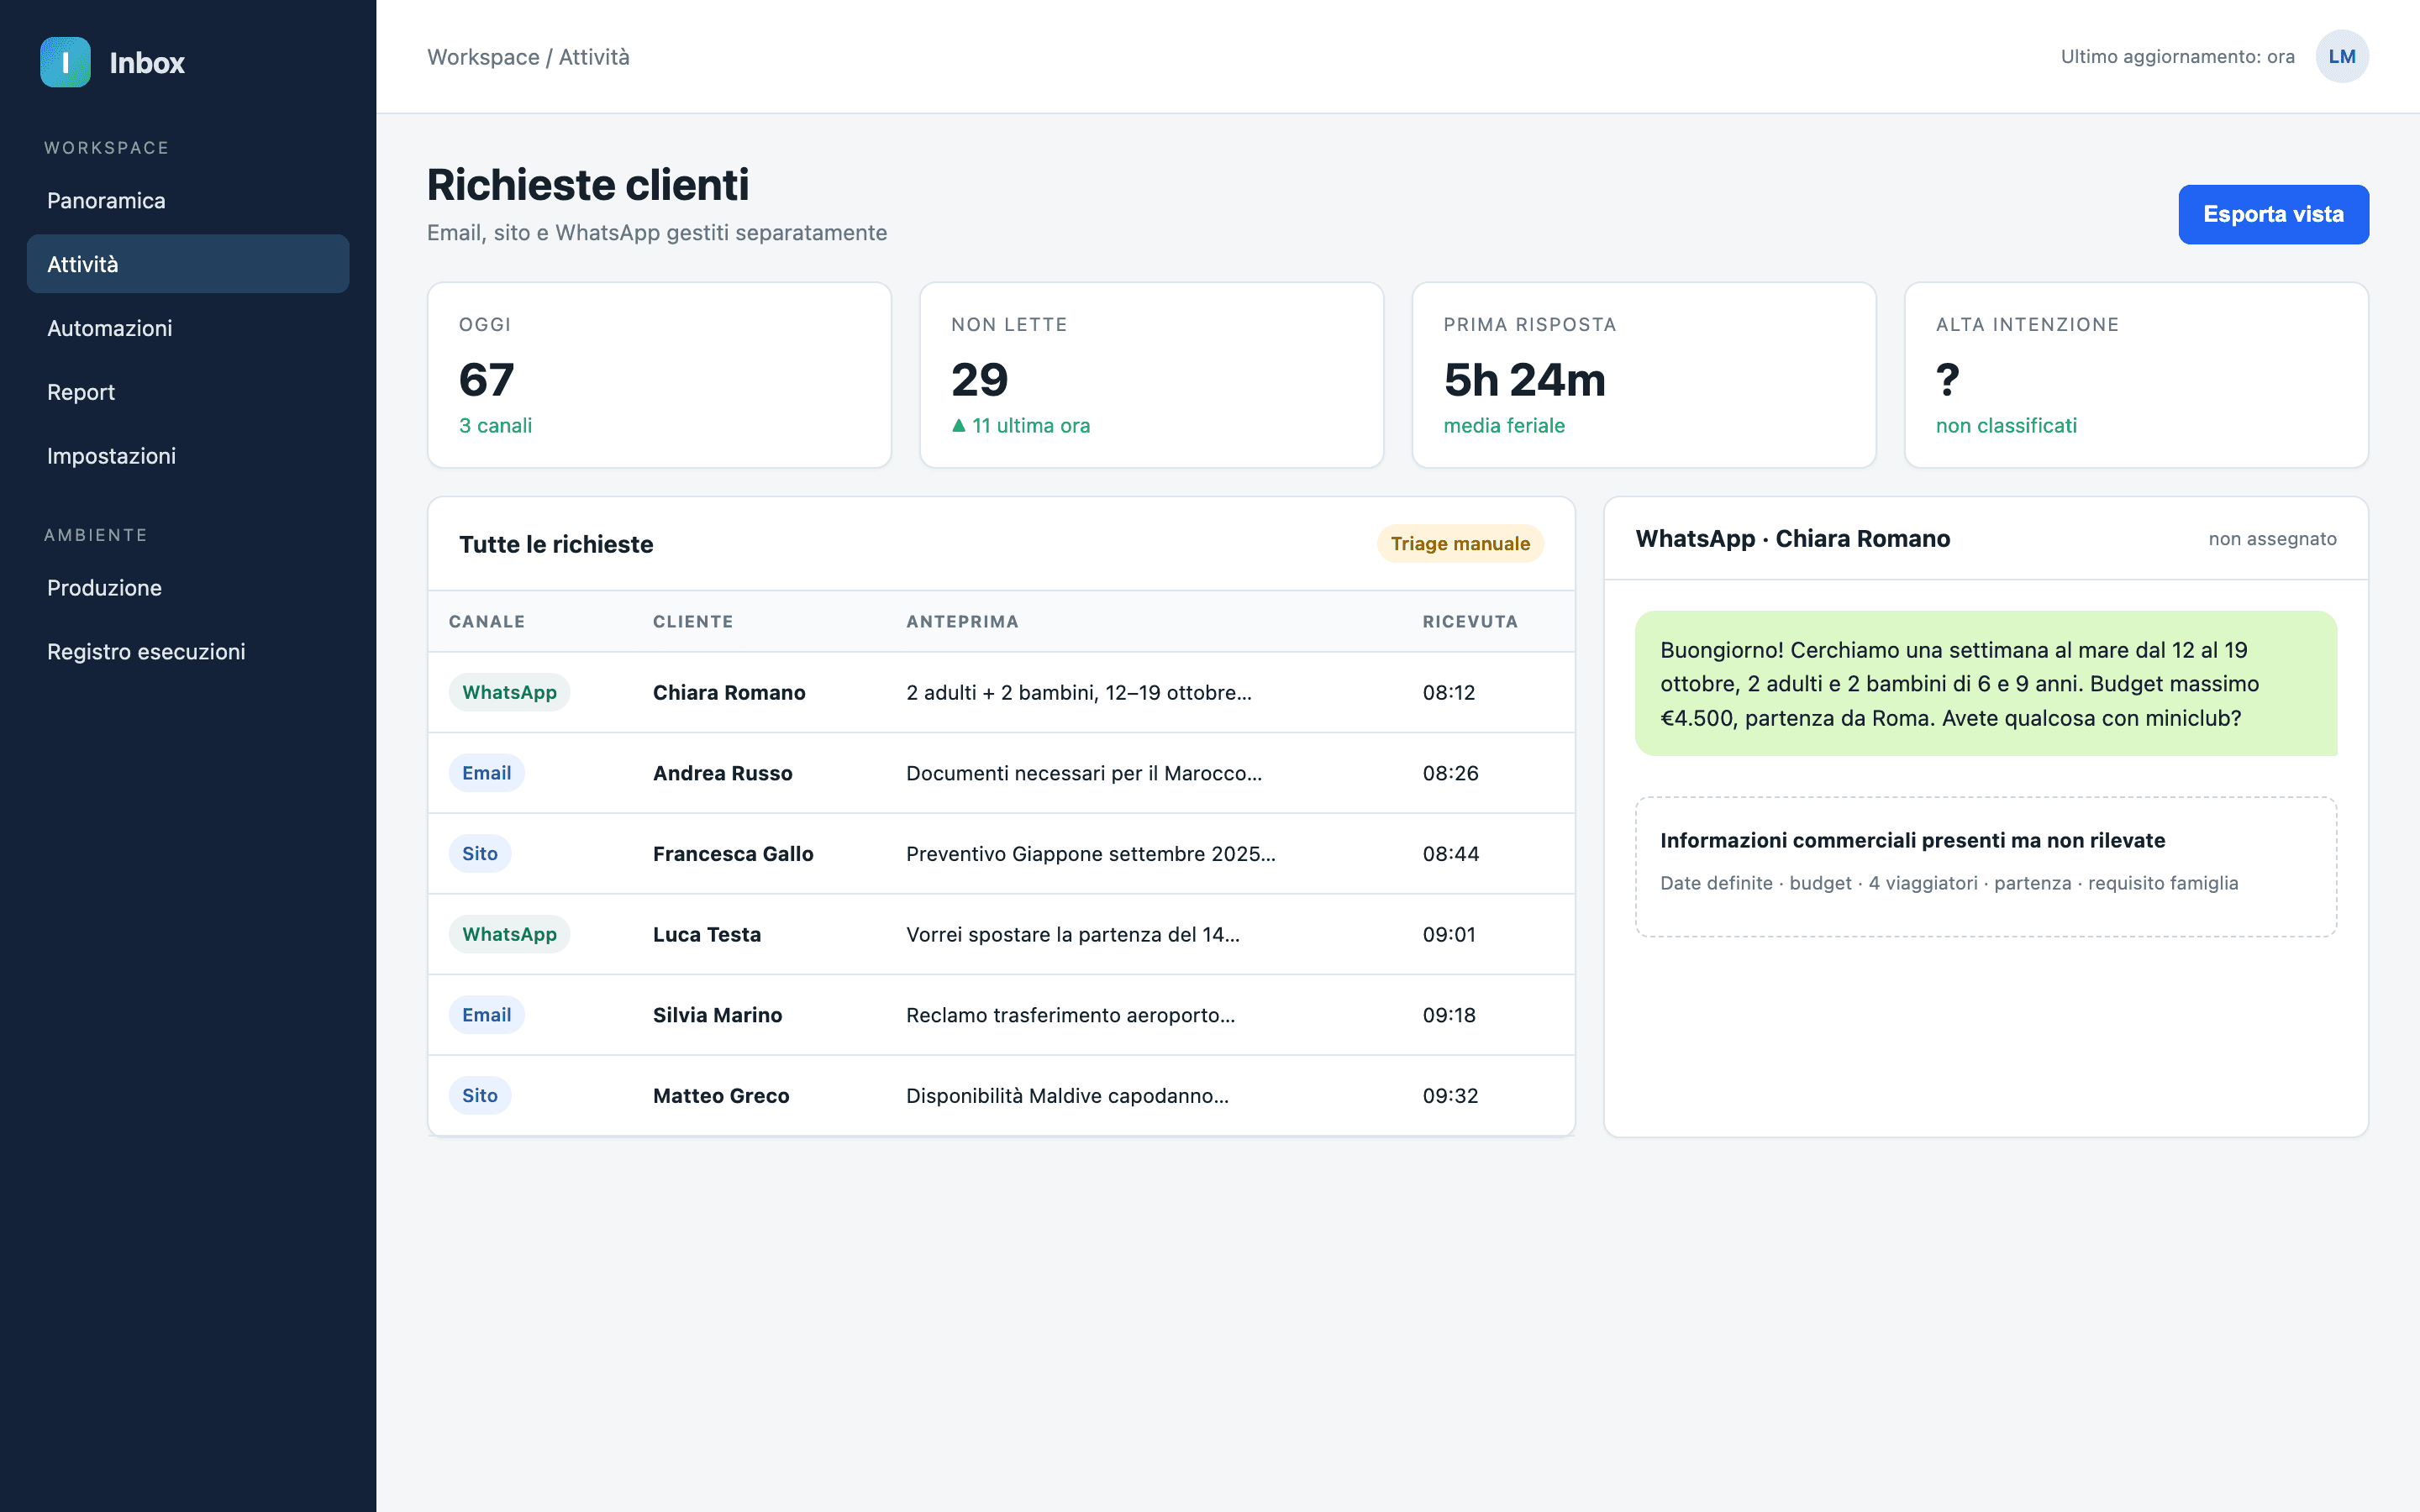Viewport: 2420px width, 1512px height.
Task: Open Panoramica in the sidebar
Action: (188, 201)
